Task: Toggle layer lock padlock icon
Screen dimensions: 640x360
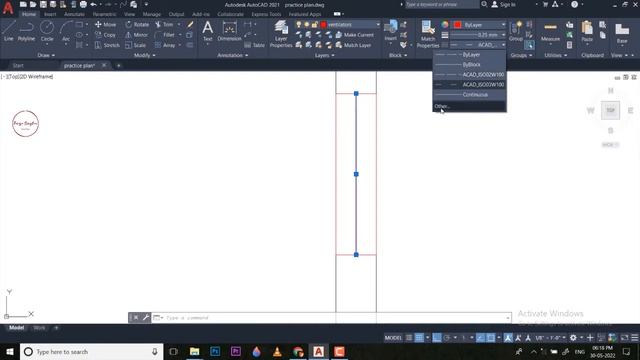Action: (315, 24)
